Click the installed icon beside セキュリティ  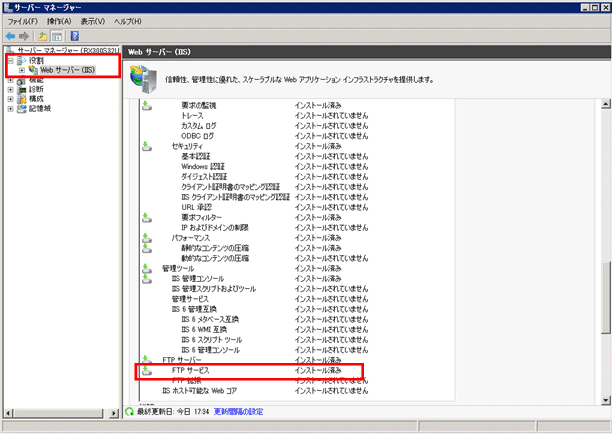point(147,146)
